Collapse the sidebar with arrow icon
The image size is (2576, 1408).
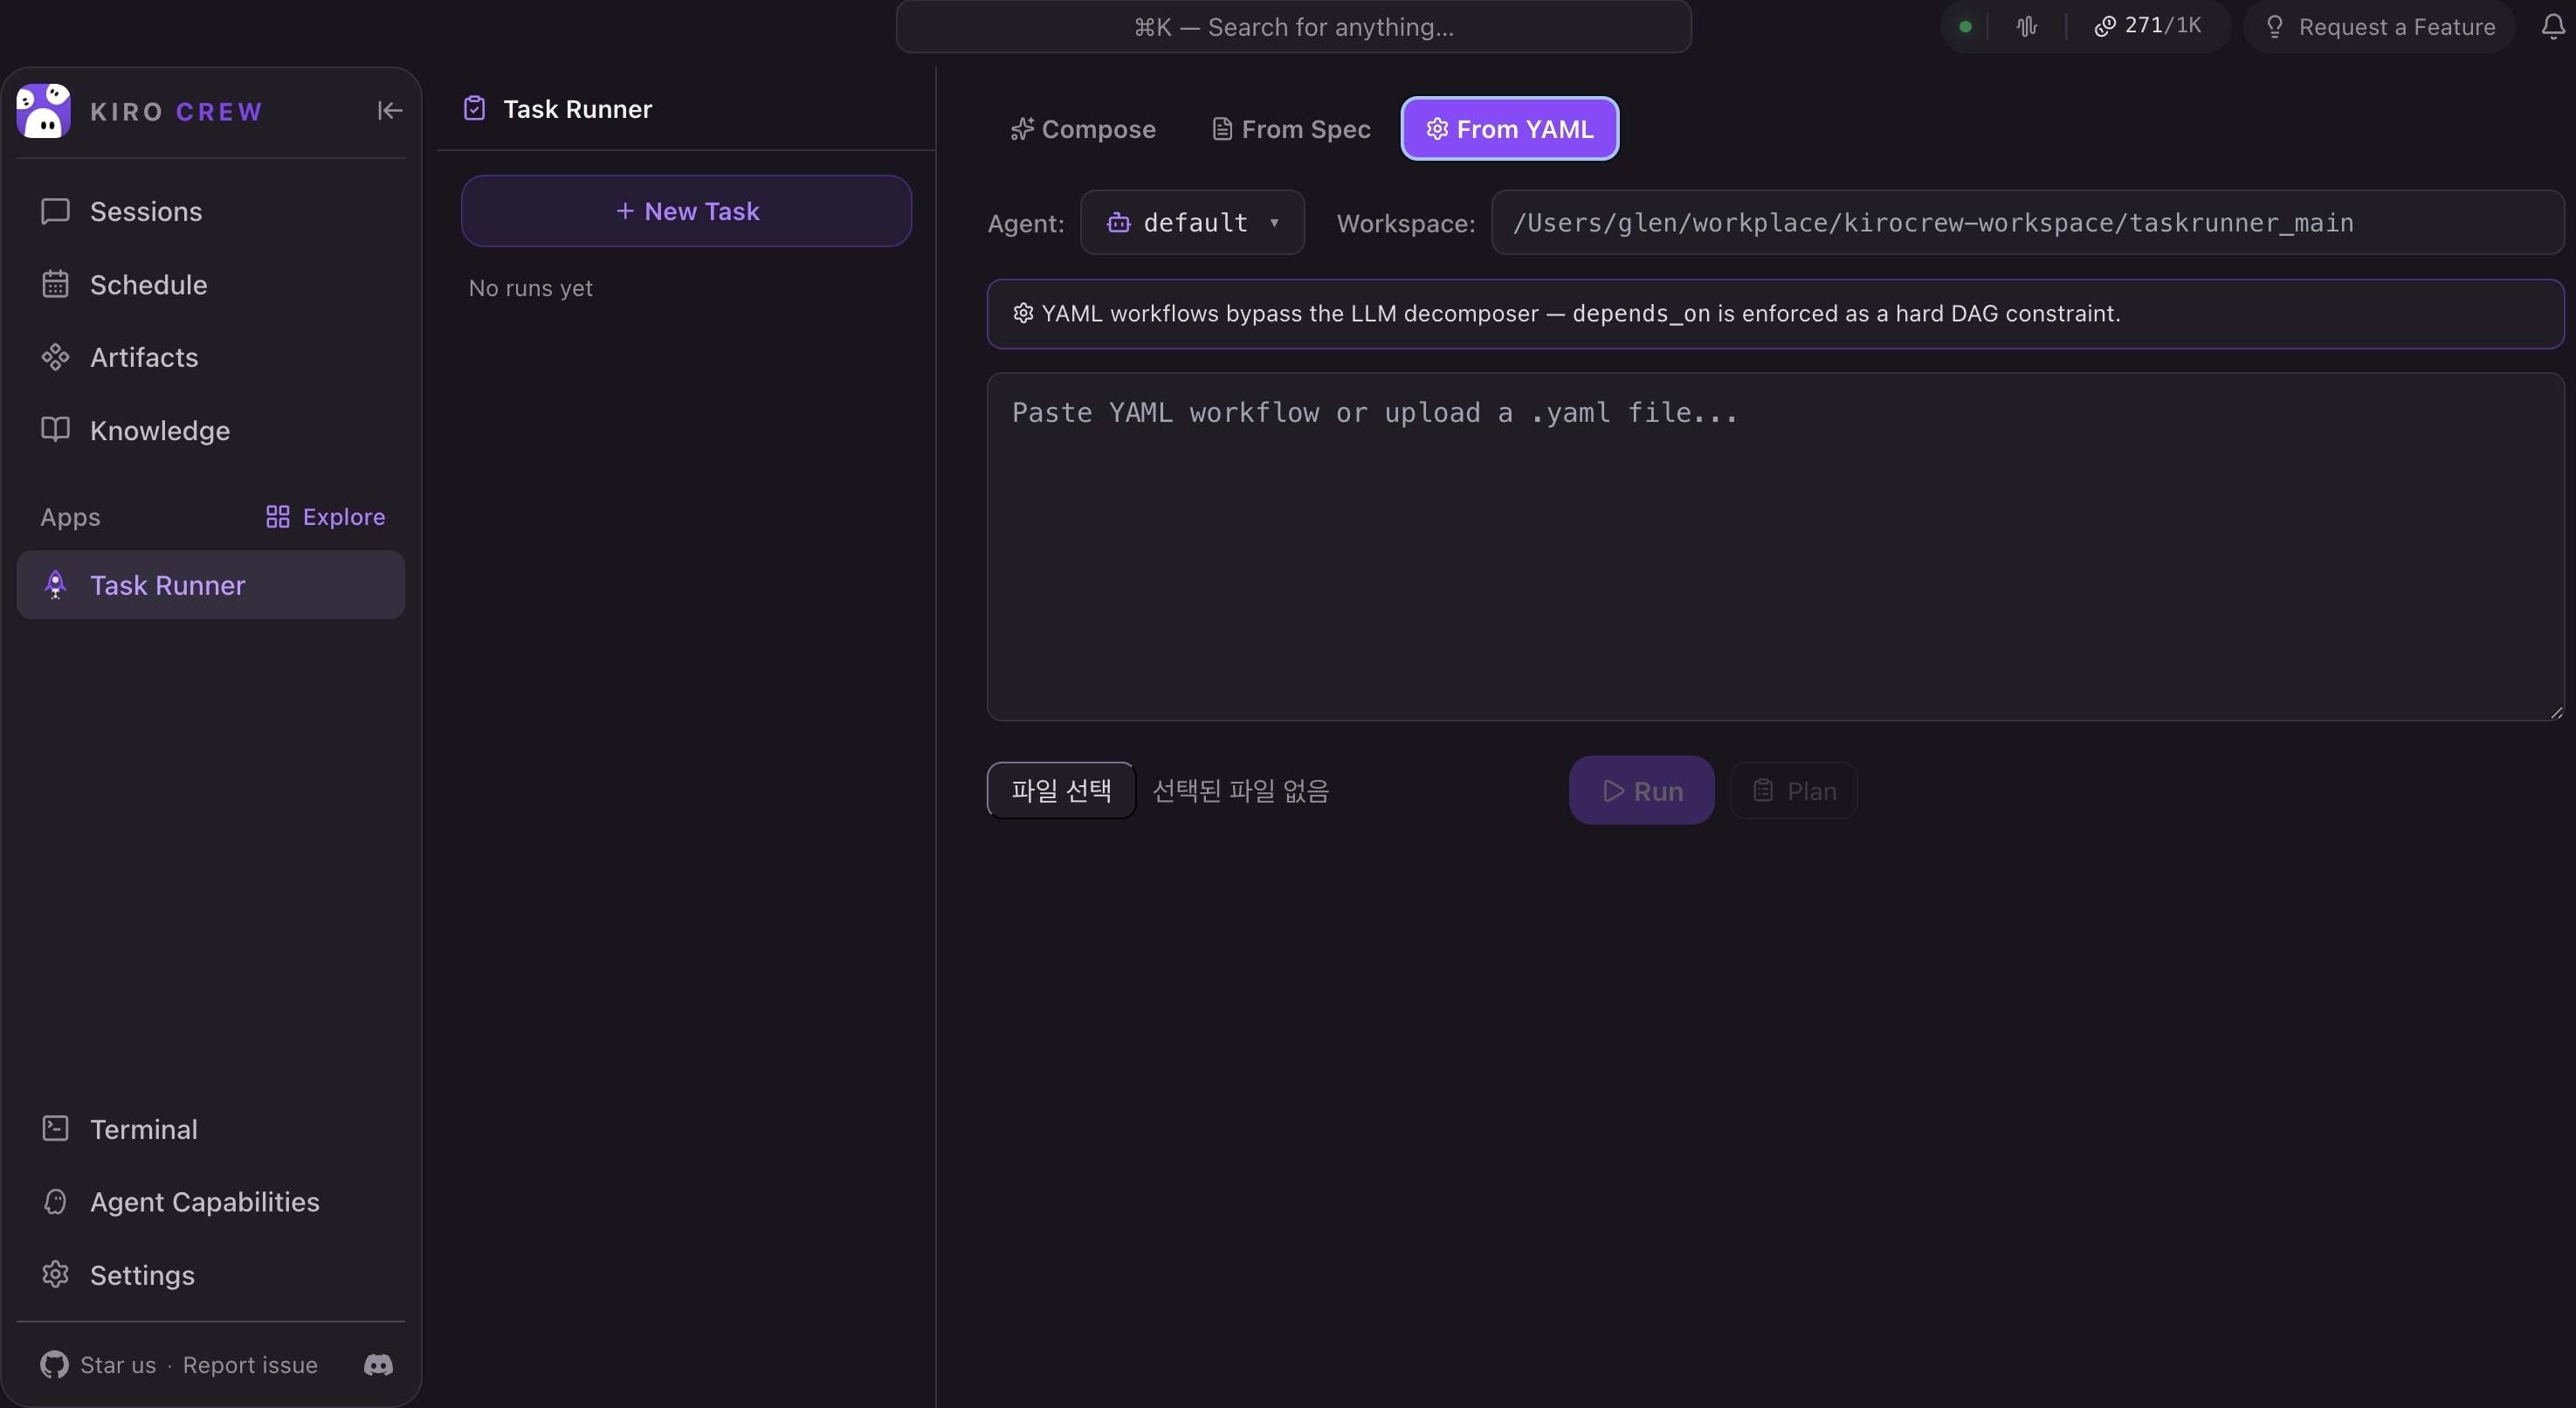pos(389,111)
